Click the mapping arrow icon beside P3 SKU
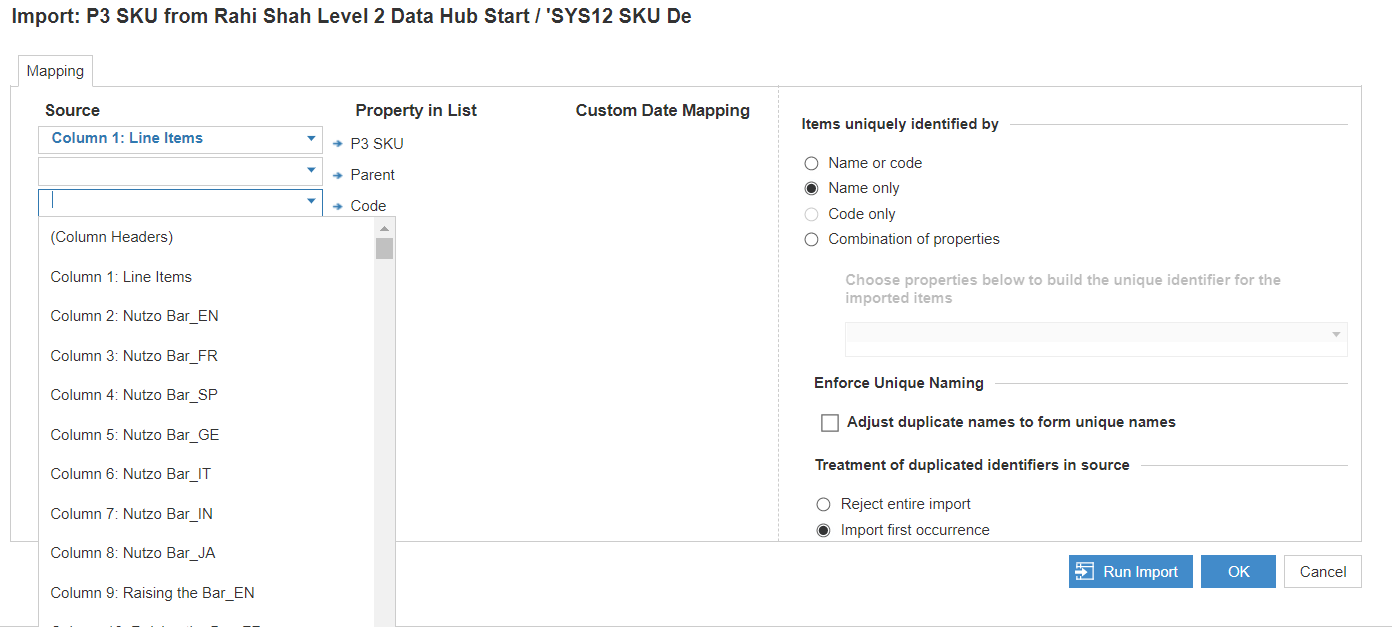The height and width of the screenshot is (627, 1392). (338, 143)
